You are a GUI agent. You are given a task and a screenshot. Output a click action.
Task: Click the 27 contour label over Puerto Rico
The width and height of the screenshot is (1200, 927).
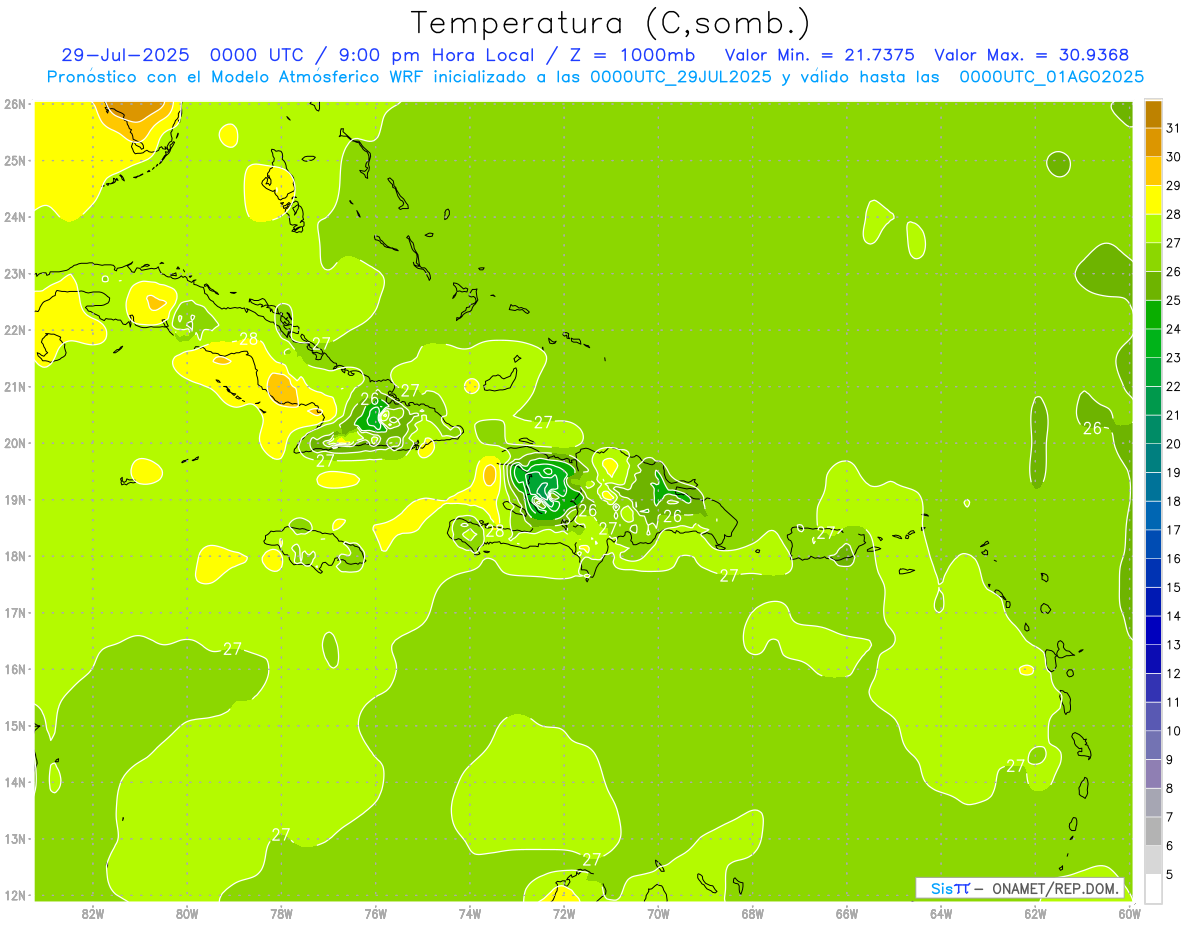[825, 534]
